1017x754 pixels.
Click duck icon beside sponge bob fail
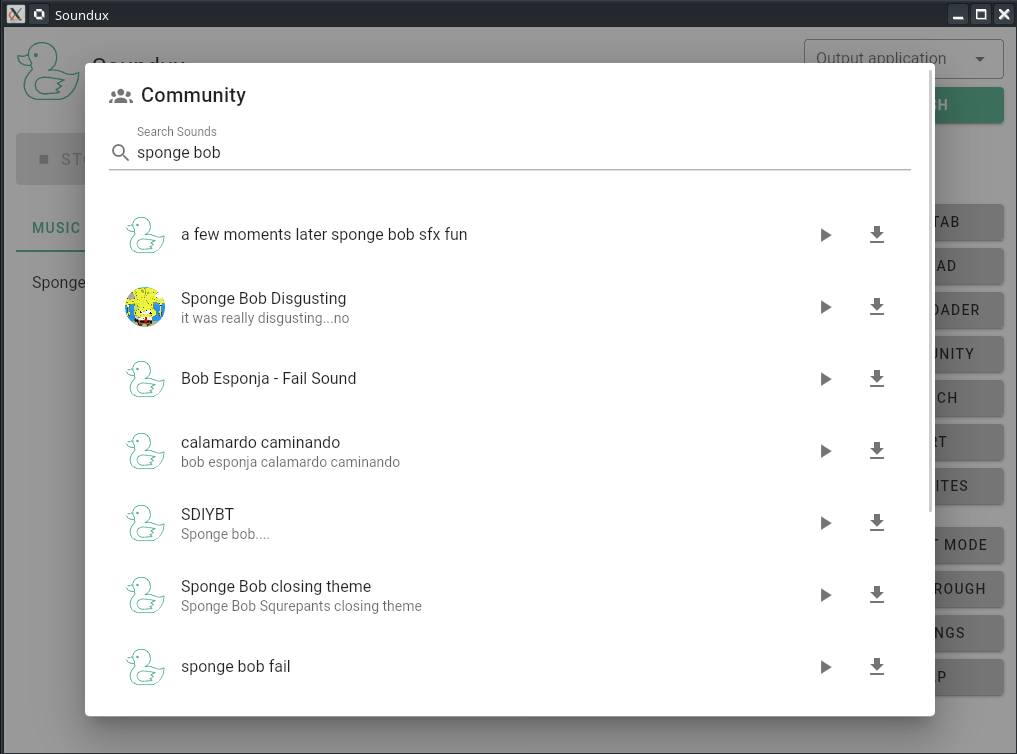145,666
